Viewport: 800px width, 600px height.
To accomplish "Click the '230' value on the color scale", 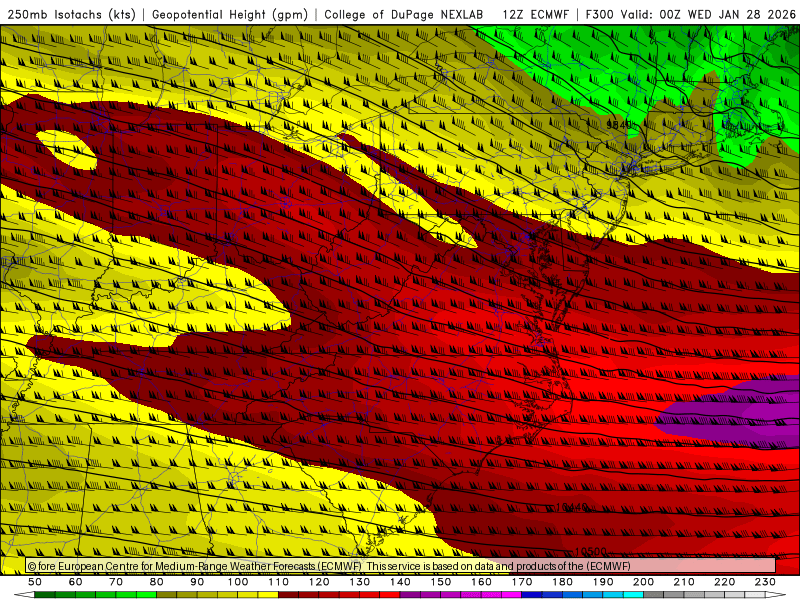I will 765,582.
